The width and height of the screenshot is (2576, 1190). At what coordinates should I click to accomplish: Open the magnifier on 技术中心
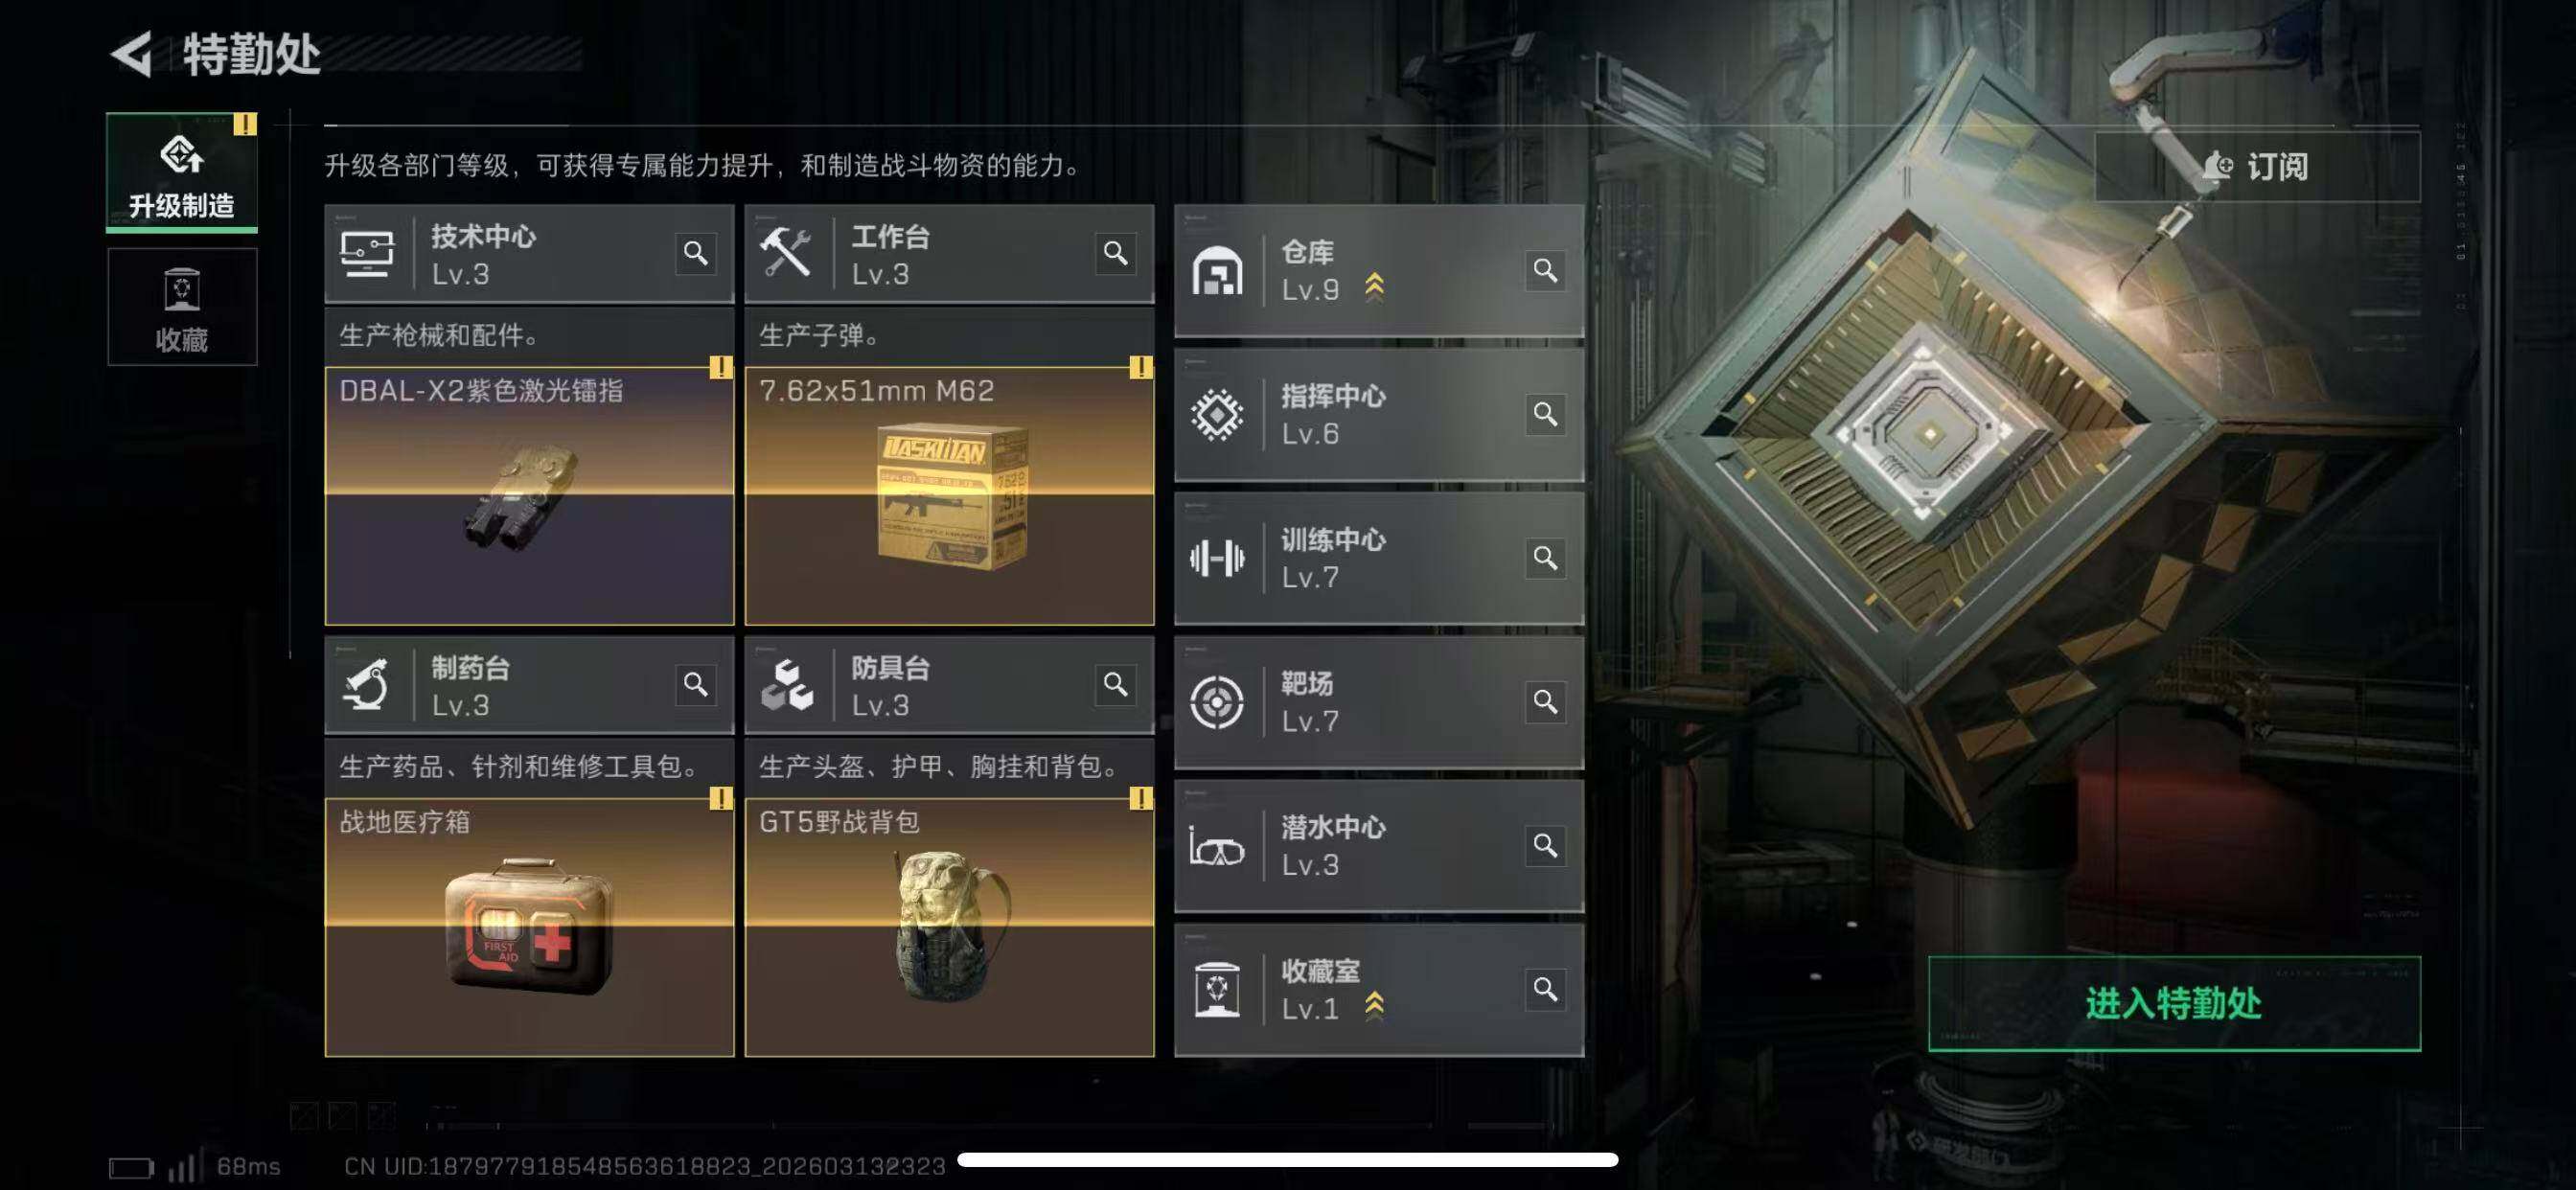pyautogui.click(x=695, y=253)
